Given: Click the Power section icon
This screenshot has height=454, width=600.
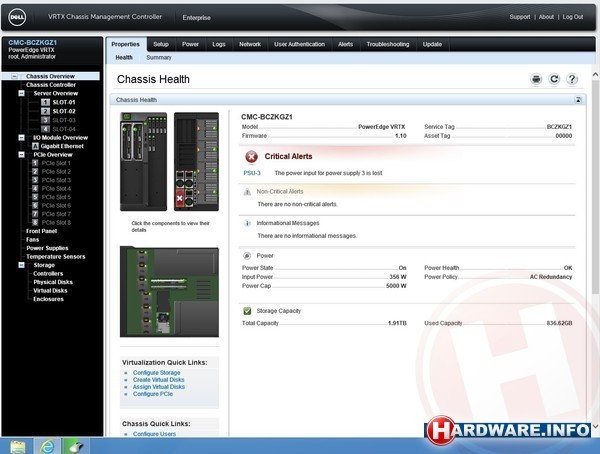Looking at the screenshot, I should (x=247, y=255).
